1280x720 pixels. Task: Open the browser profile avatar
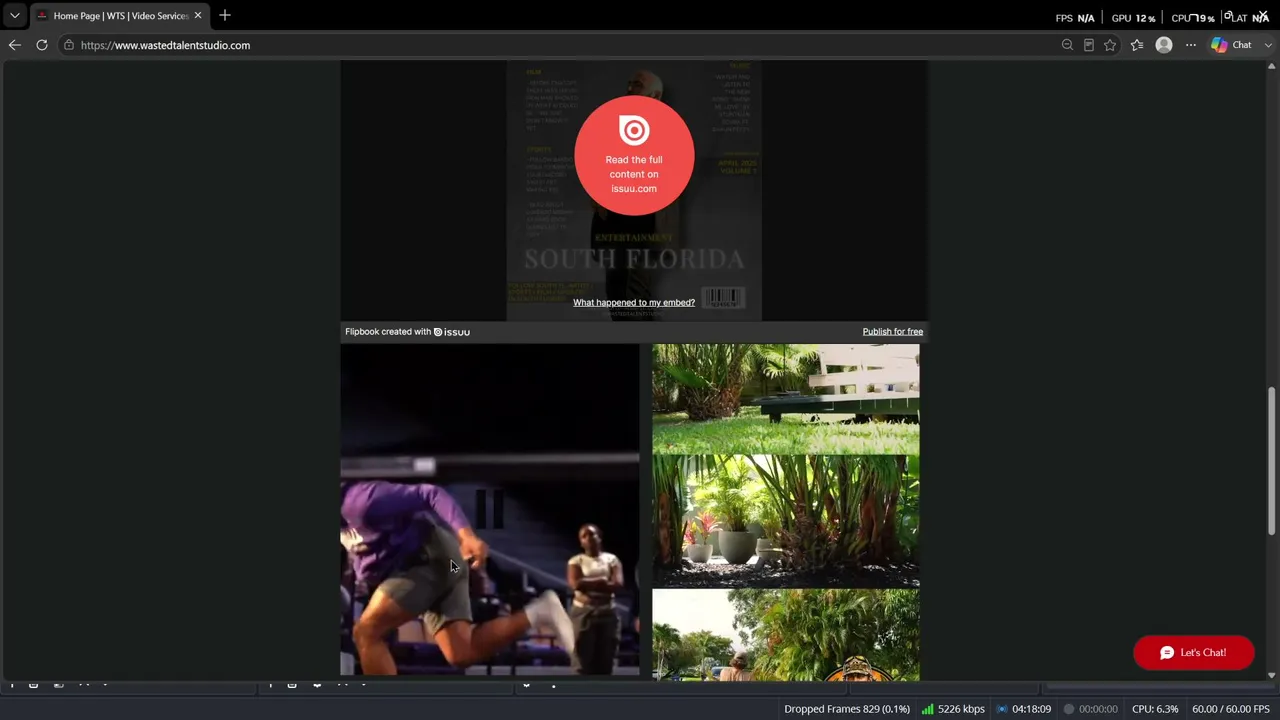(x=1164, y=45)
